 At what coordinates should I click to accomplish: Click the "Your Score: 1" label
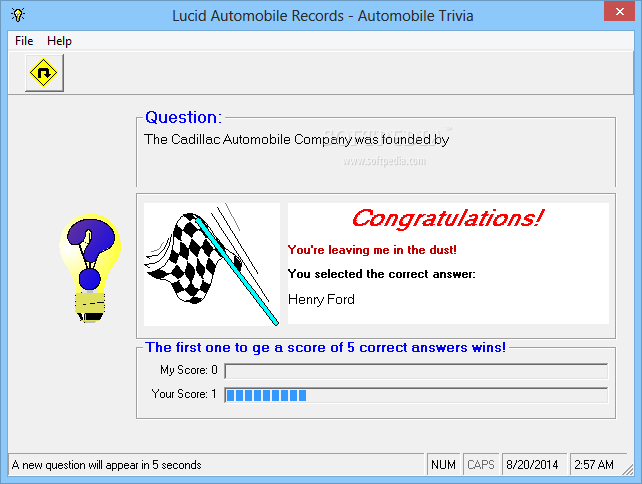coord(184,394)
